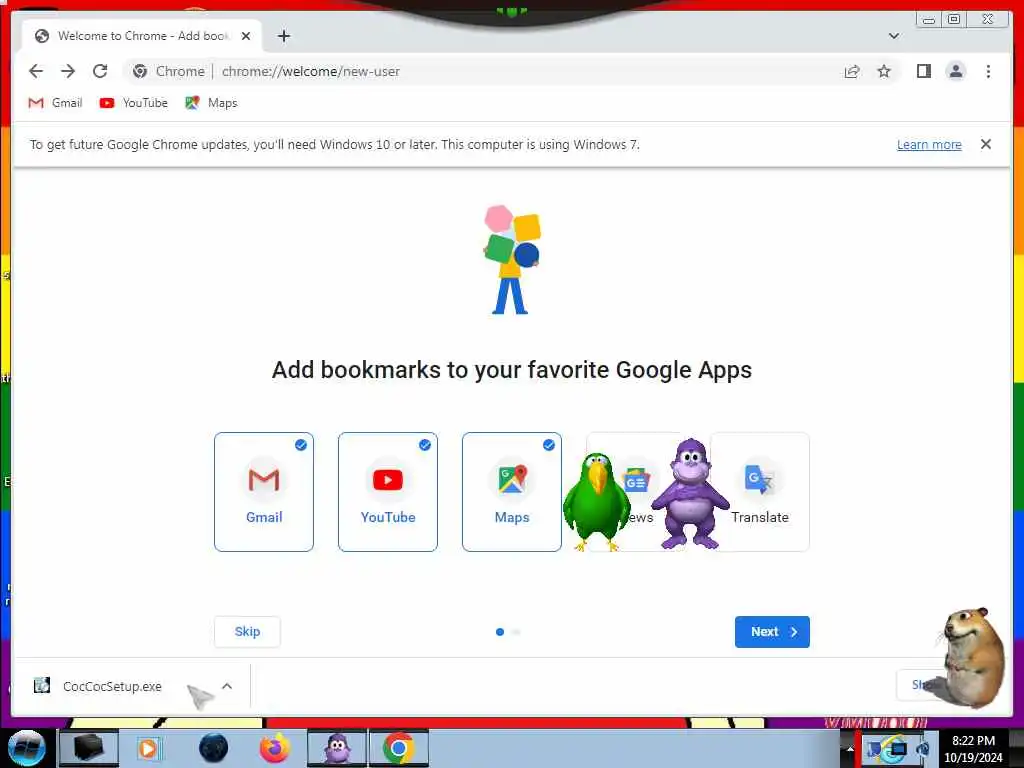Screen dimensions: 1024x768
Task: Click the second page indicator dot
Action: tap(517, 632)
